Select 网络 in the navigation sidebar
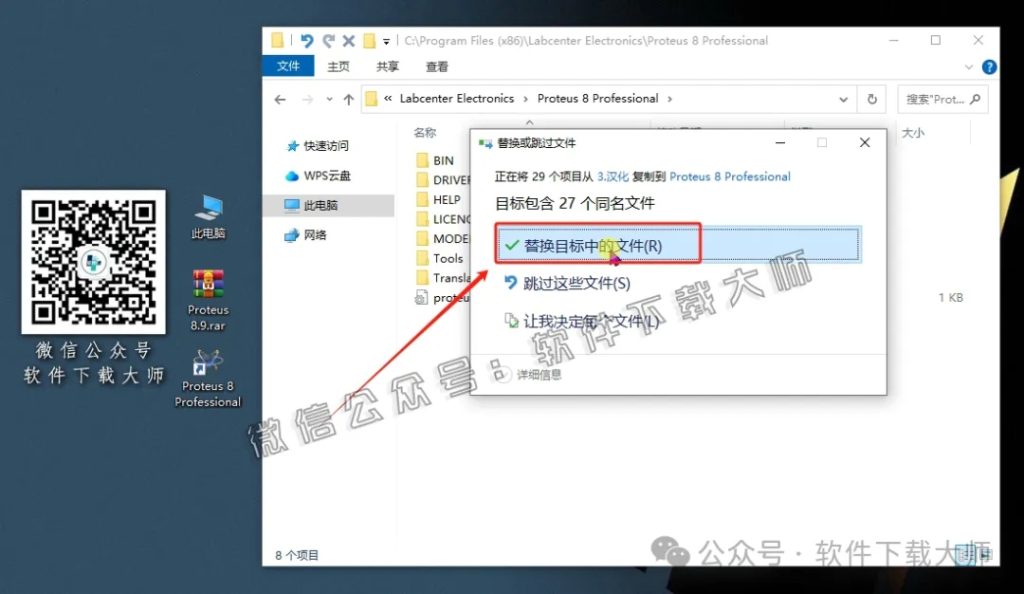 click(x=316, y=236)
